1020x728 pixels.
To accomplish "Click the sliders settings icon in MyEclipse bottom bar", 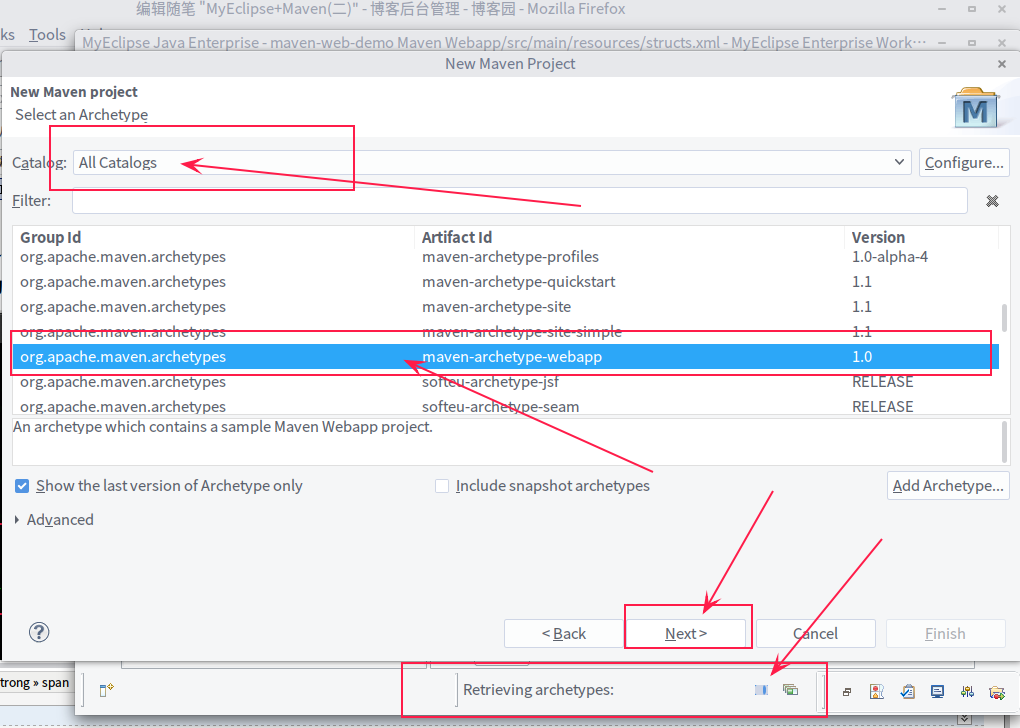I will pos(967,692).
